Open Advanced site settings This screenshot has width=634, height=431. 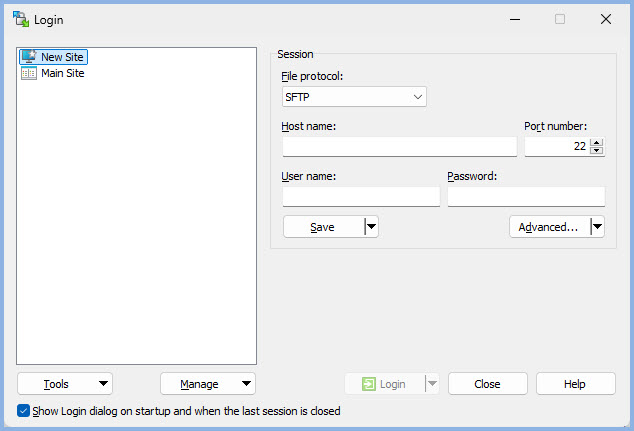click(x=548, y=227)
